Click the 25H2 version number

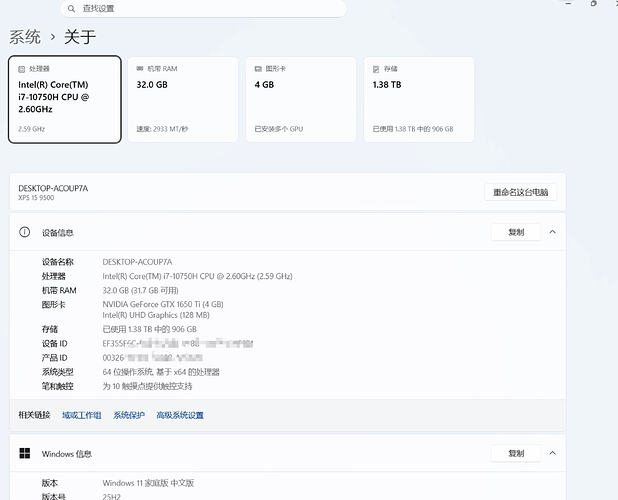pos(112,496)
